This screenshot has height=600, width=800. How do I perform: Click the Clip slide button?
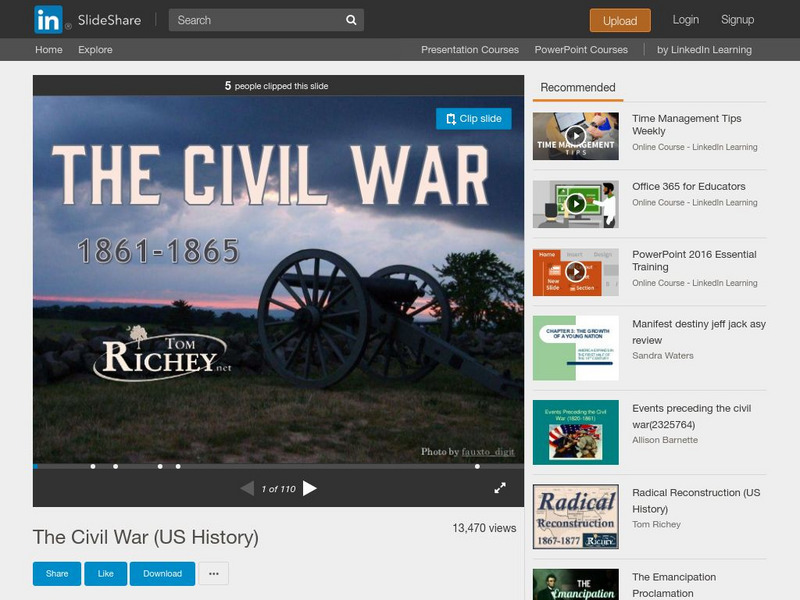474,117
